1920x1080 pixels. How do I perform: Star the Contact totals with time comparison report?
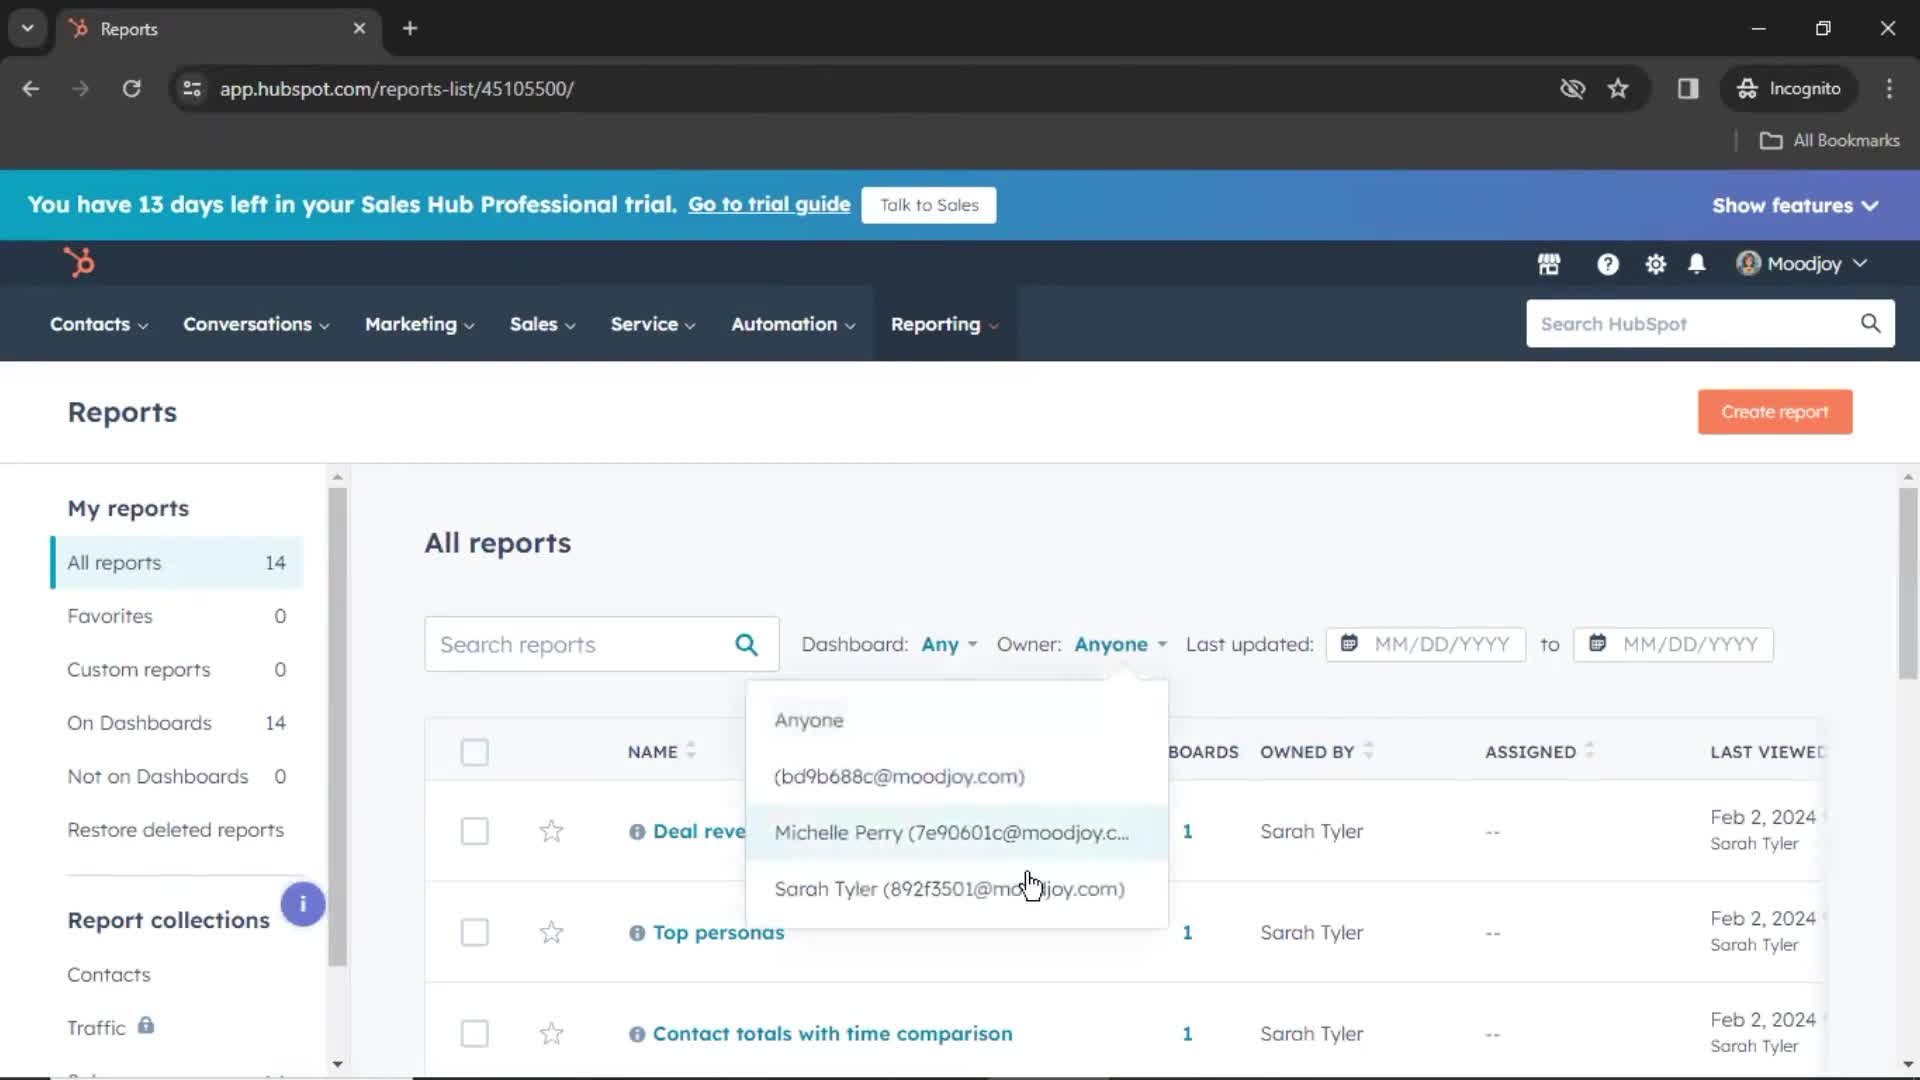551,1033
